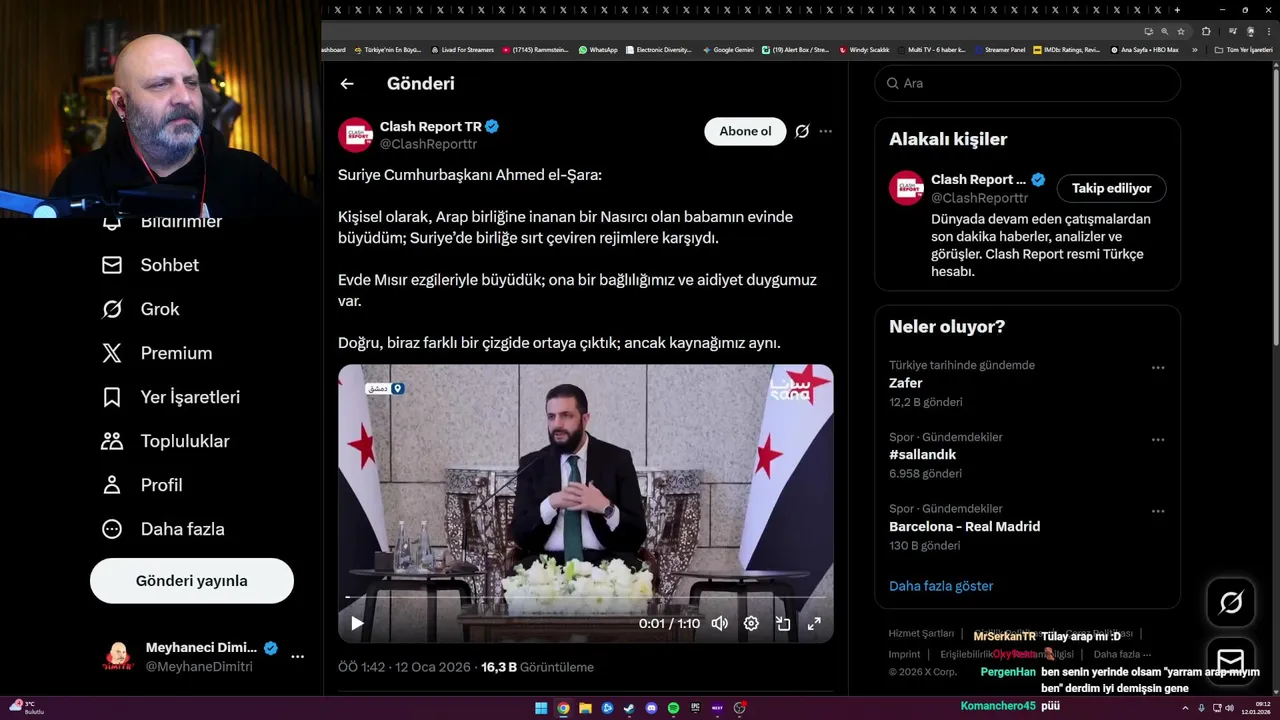Open the Zafer trending topic
The image size is (1280, 720).
coord(906,383)
